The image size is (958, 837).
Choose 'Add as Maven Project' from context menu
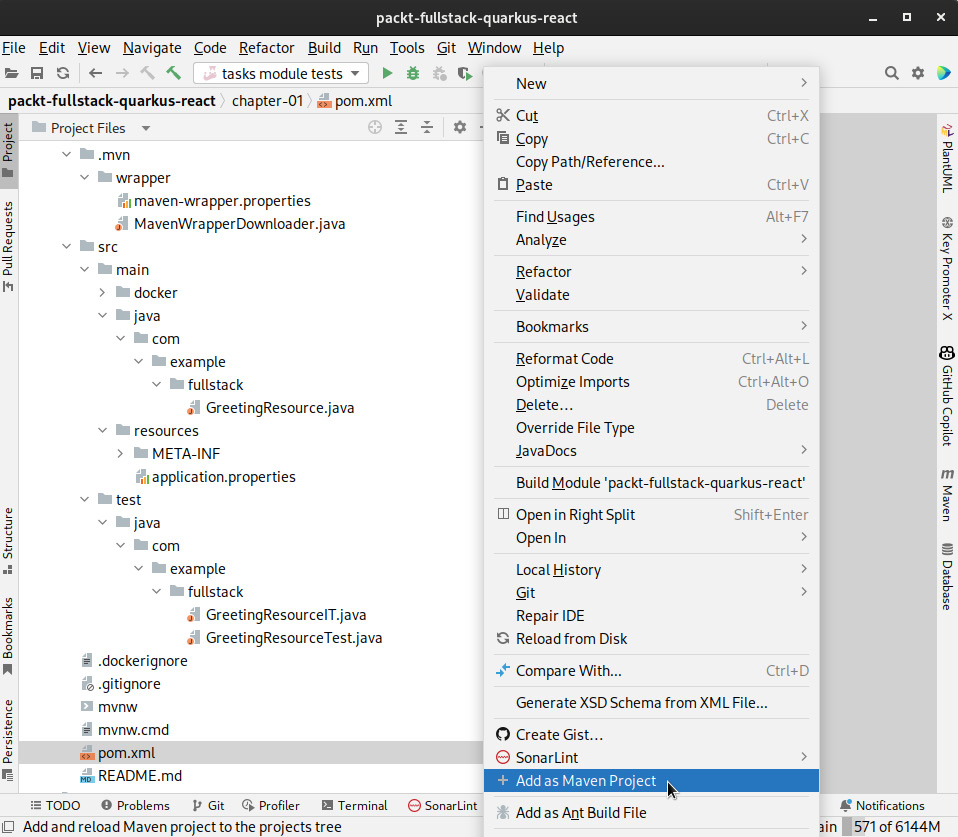pyautogui.click(x=585, y=781)
